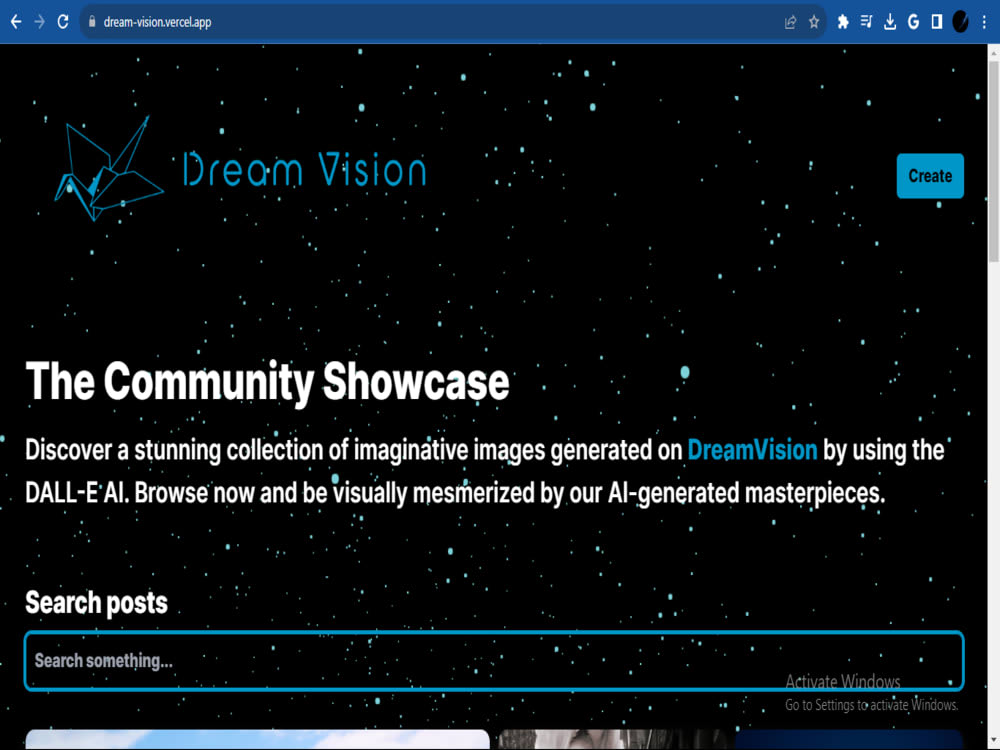
Task: Bookmark this page with the star
Action: pos(814,22)
